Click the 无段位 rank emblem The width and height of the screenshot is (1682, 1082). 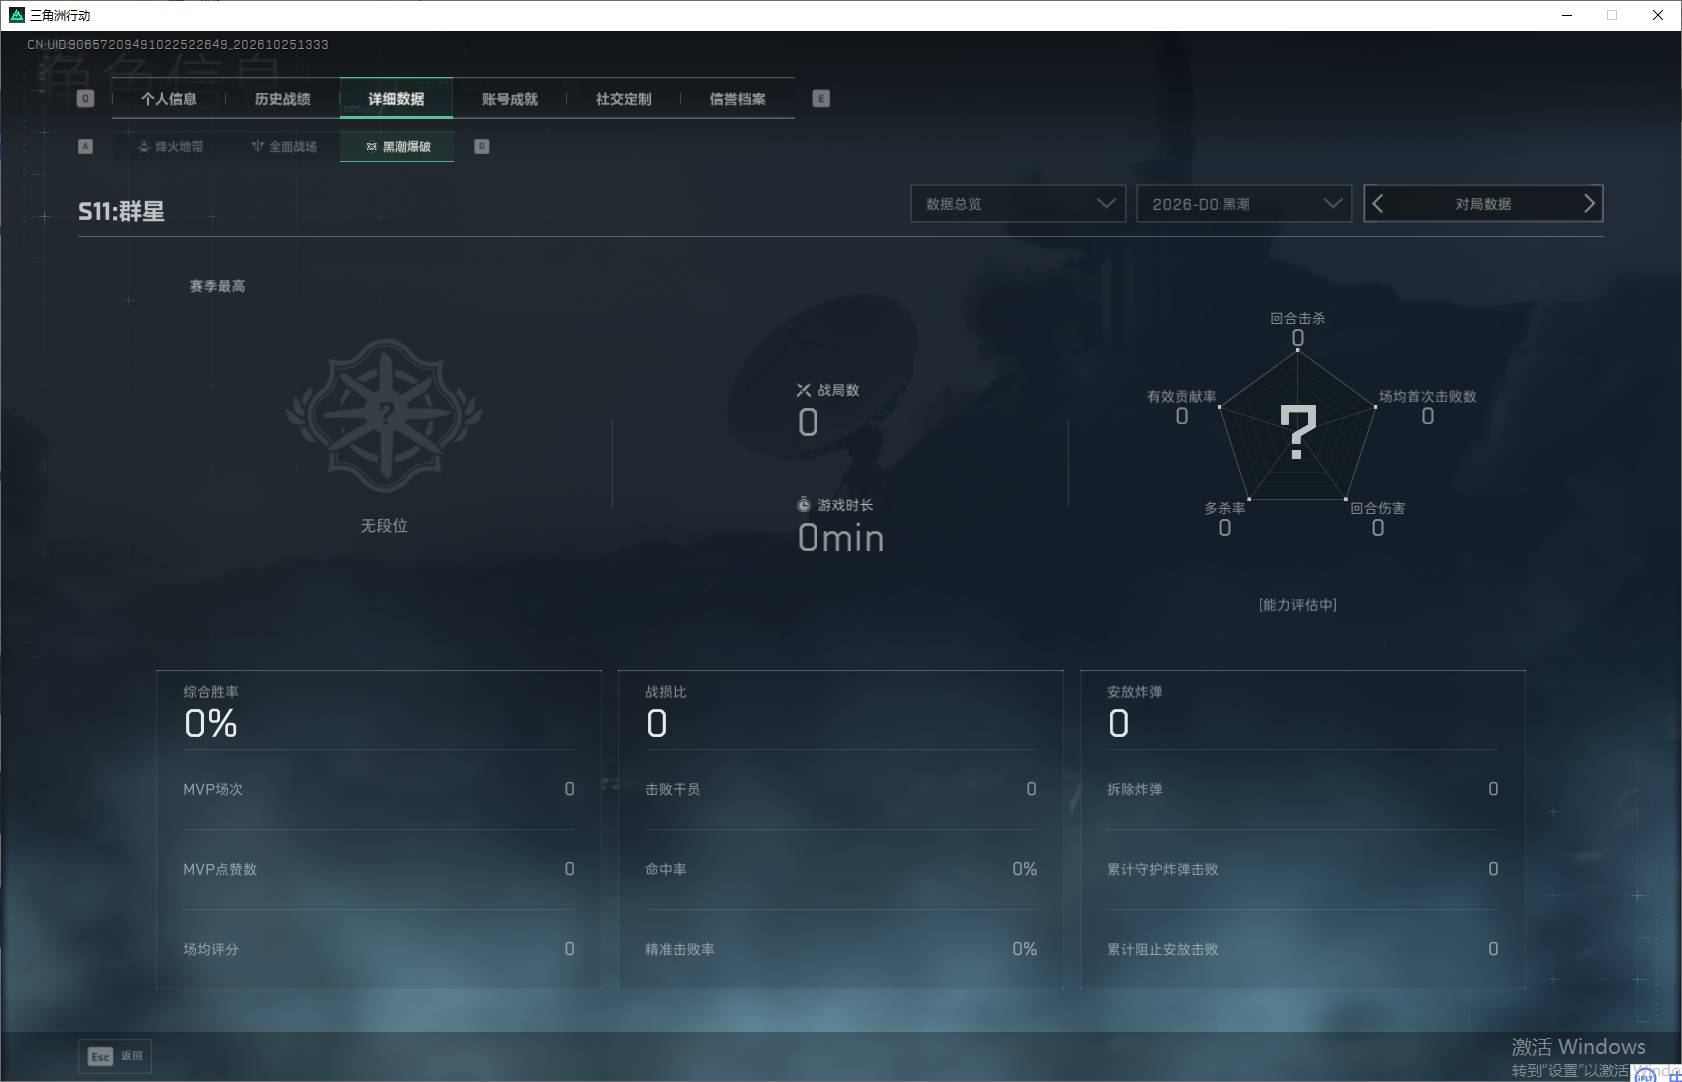384,415
